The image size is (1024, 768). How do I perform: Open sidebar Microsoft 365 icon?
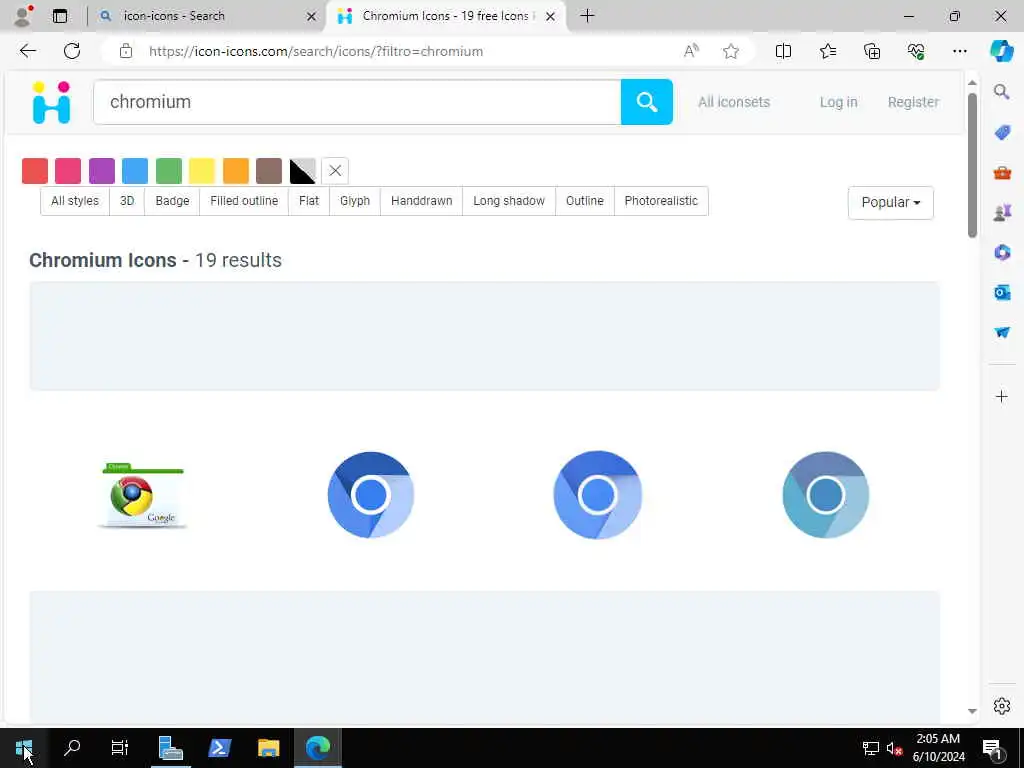(1002, 252)
